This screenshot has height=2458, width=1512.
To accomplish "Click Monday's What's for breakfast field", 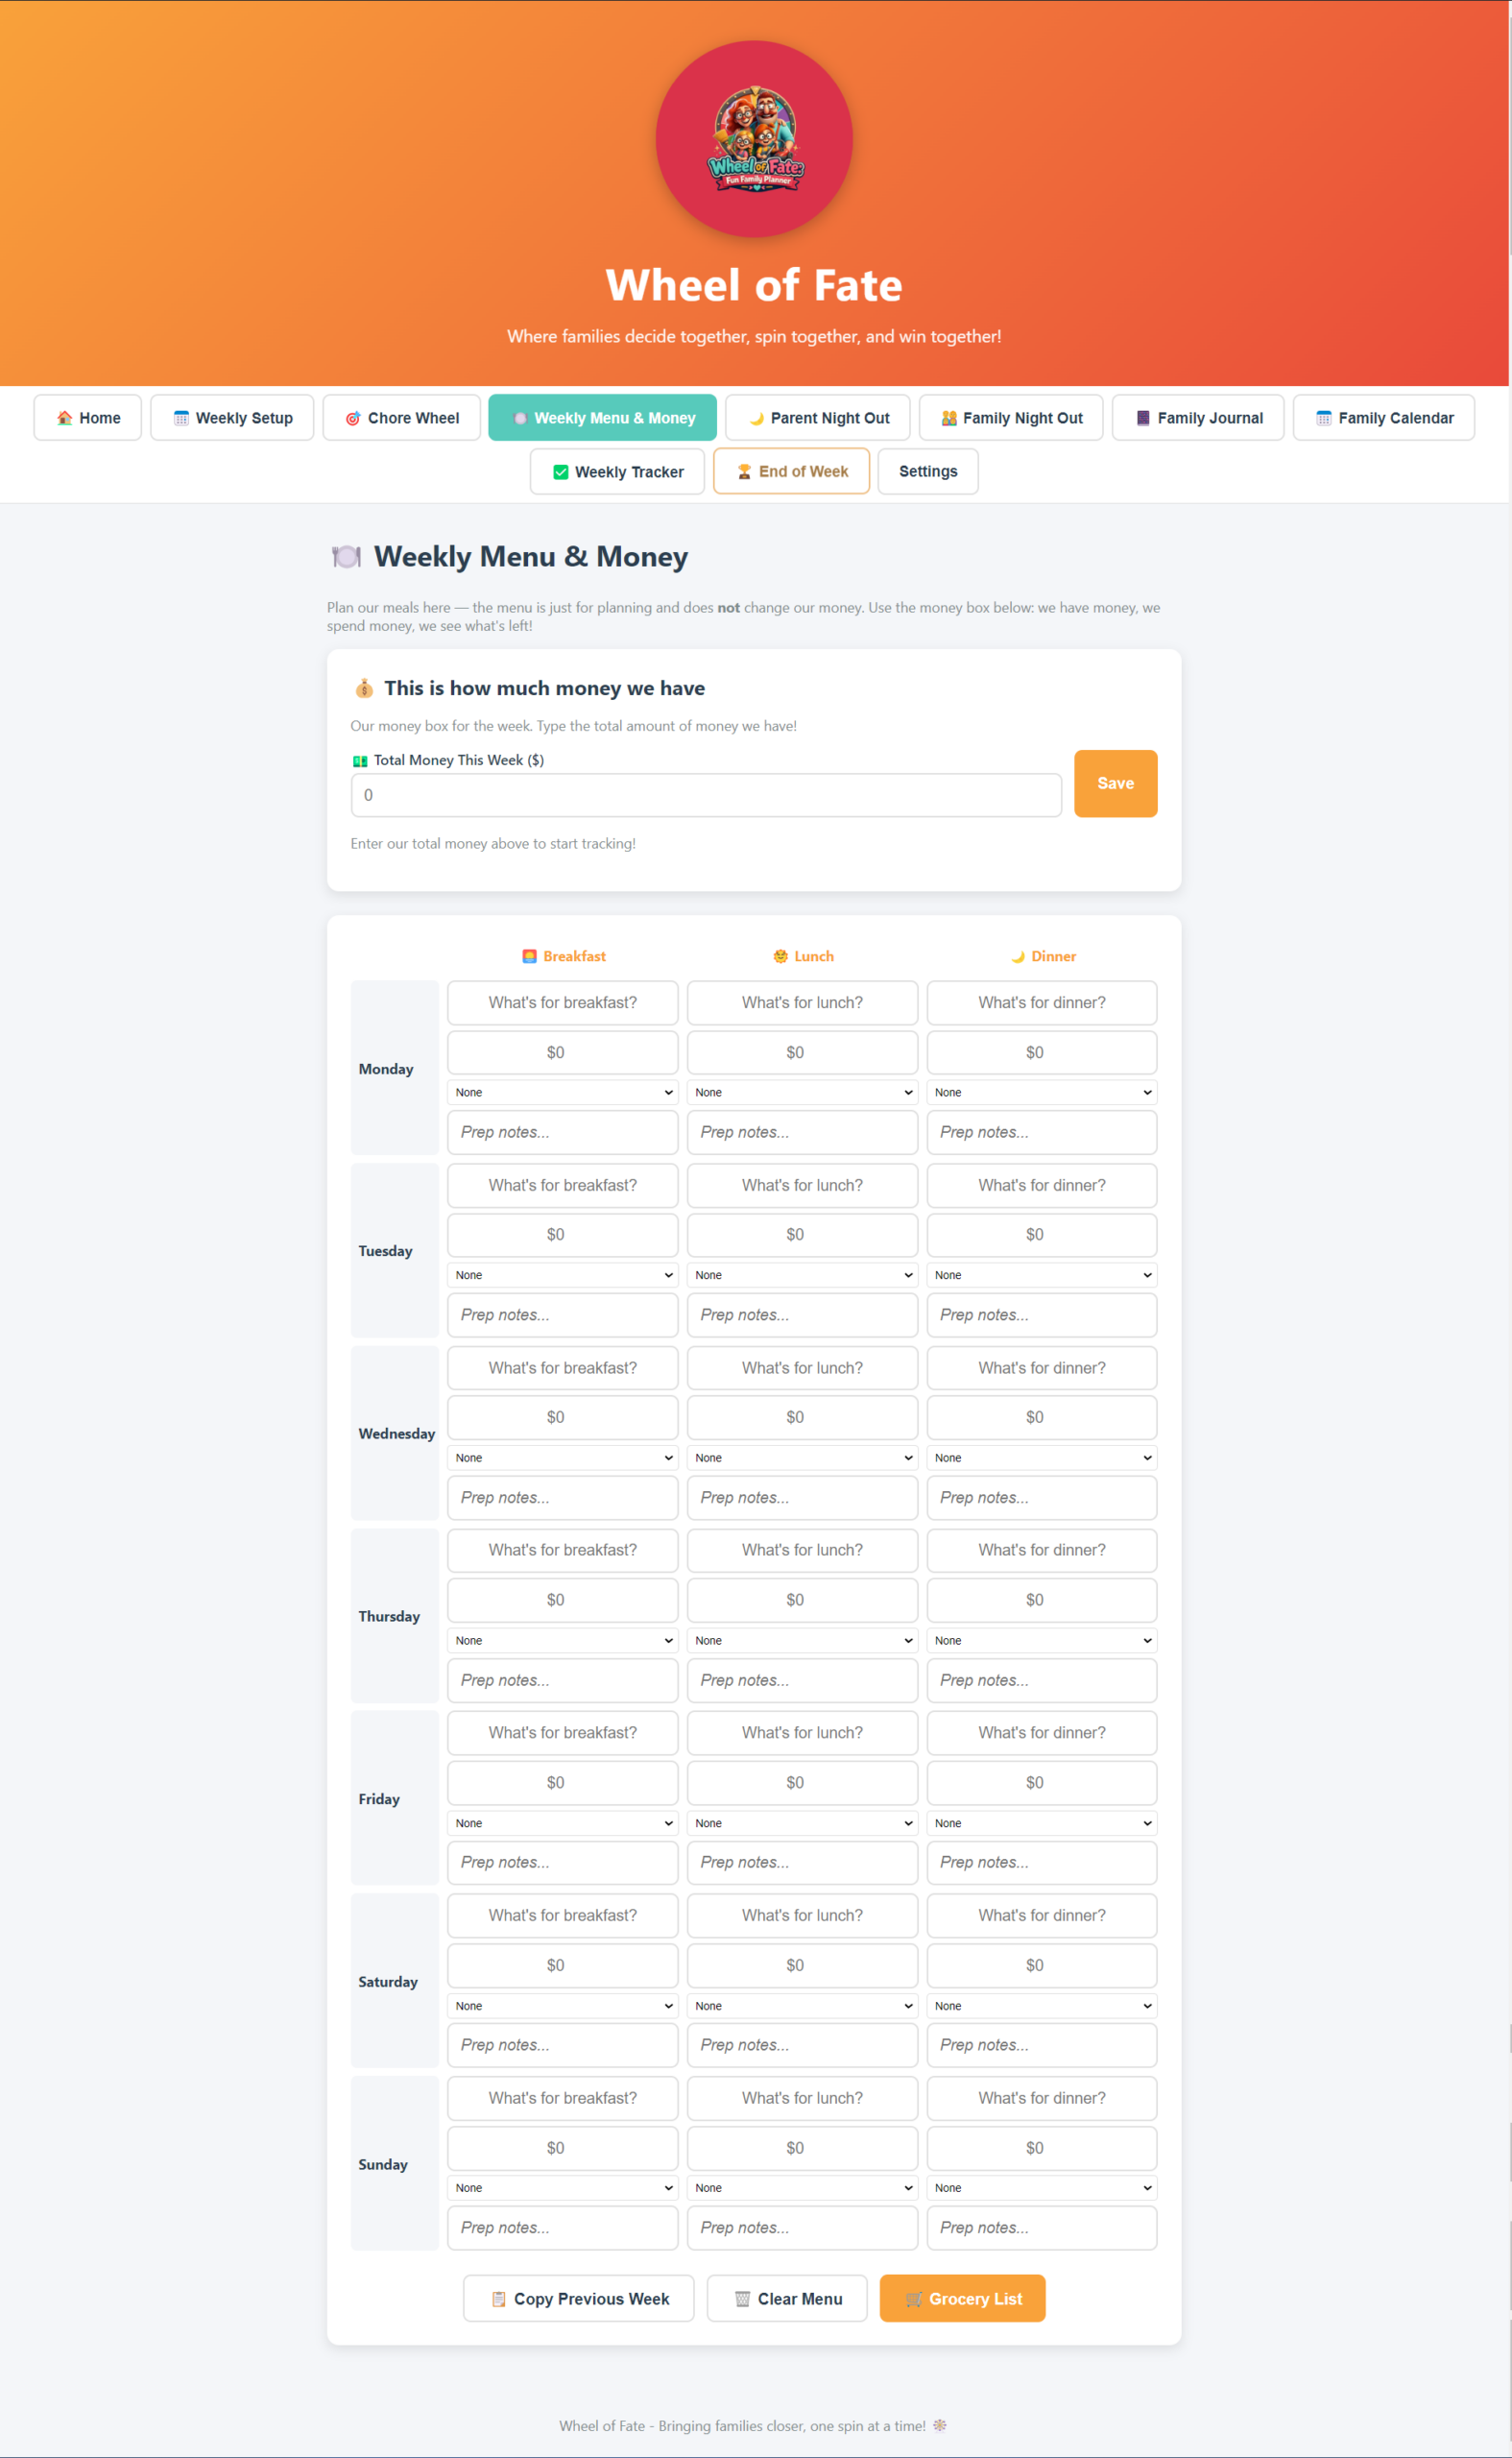I will [563, 1003].
